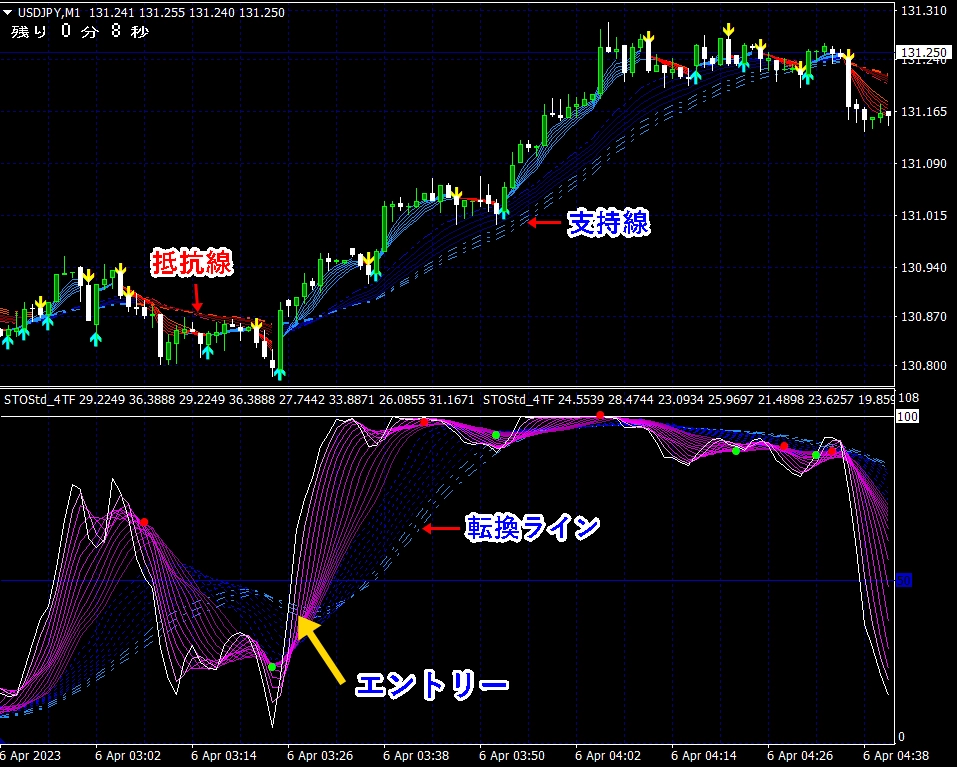Click the 131.250 current price tag
The height and width of the screenshot is (767, 957).
923,53
